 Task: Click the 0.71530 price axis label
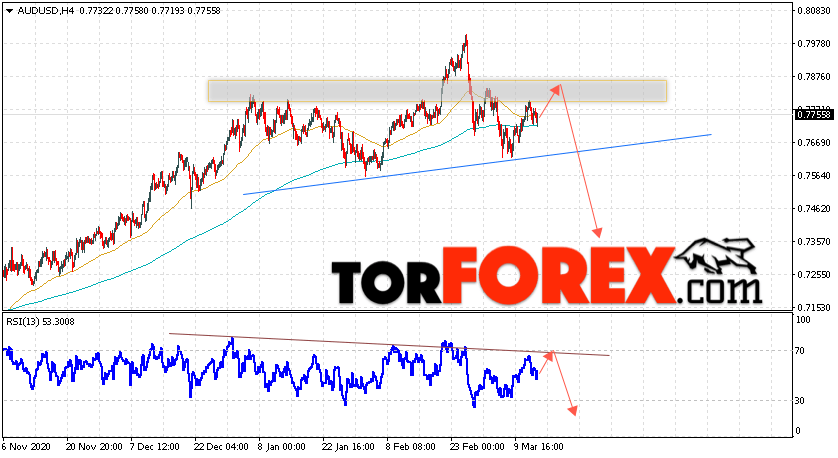(814, 308)
